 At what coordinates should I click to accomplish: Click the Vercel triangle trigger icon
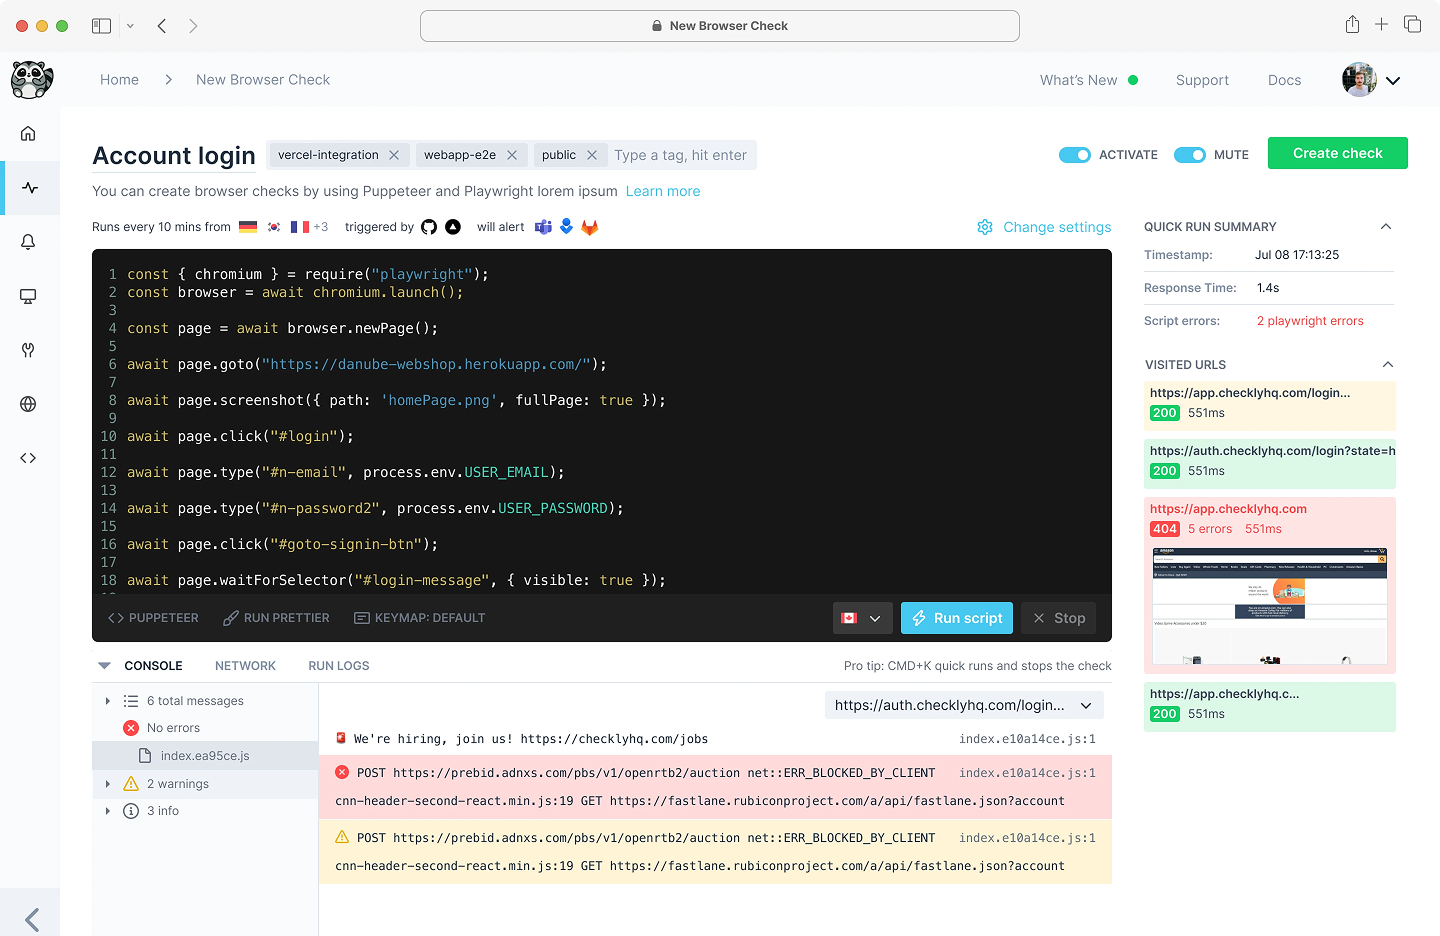[x=453, y=227]
